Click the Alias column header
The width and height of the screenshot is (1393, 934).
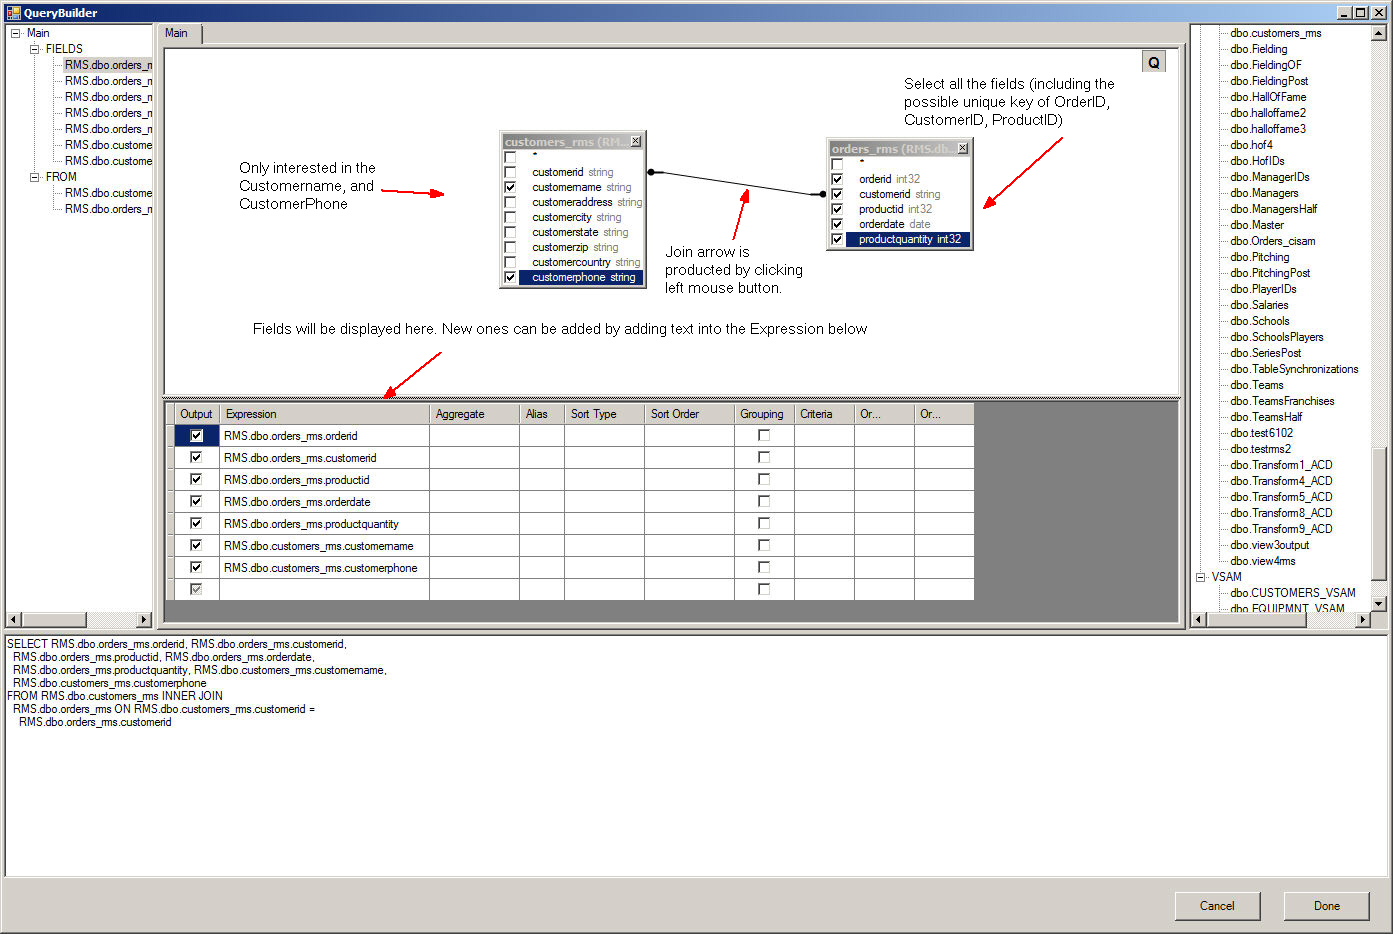tap(541, 414)
